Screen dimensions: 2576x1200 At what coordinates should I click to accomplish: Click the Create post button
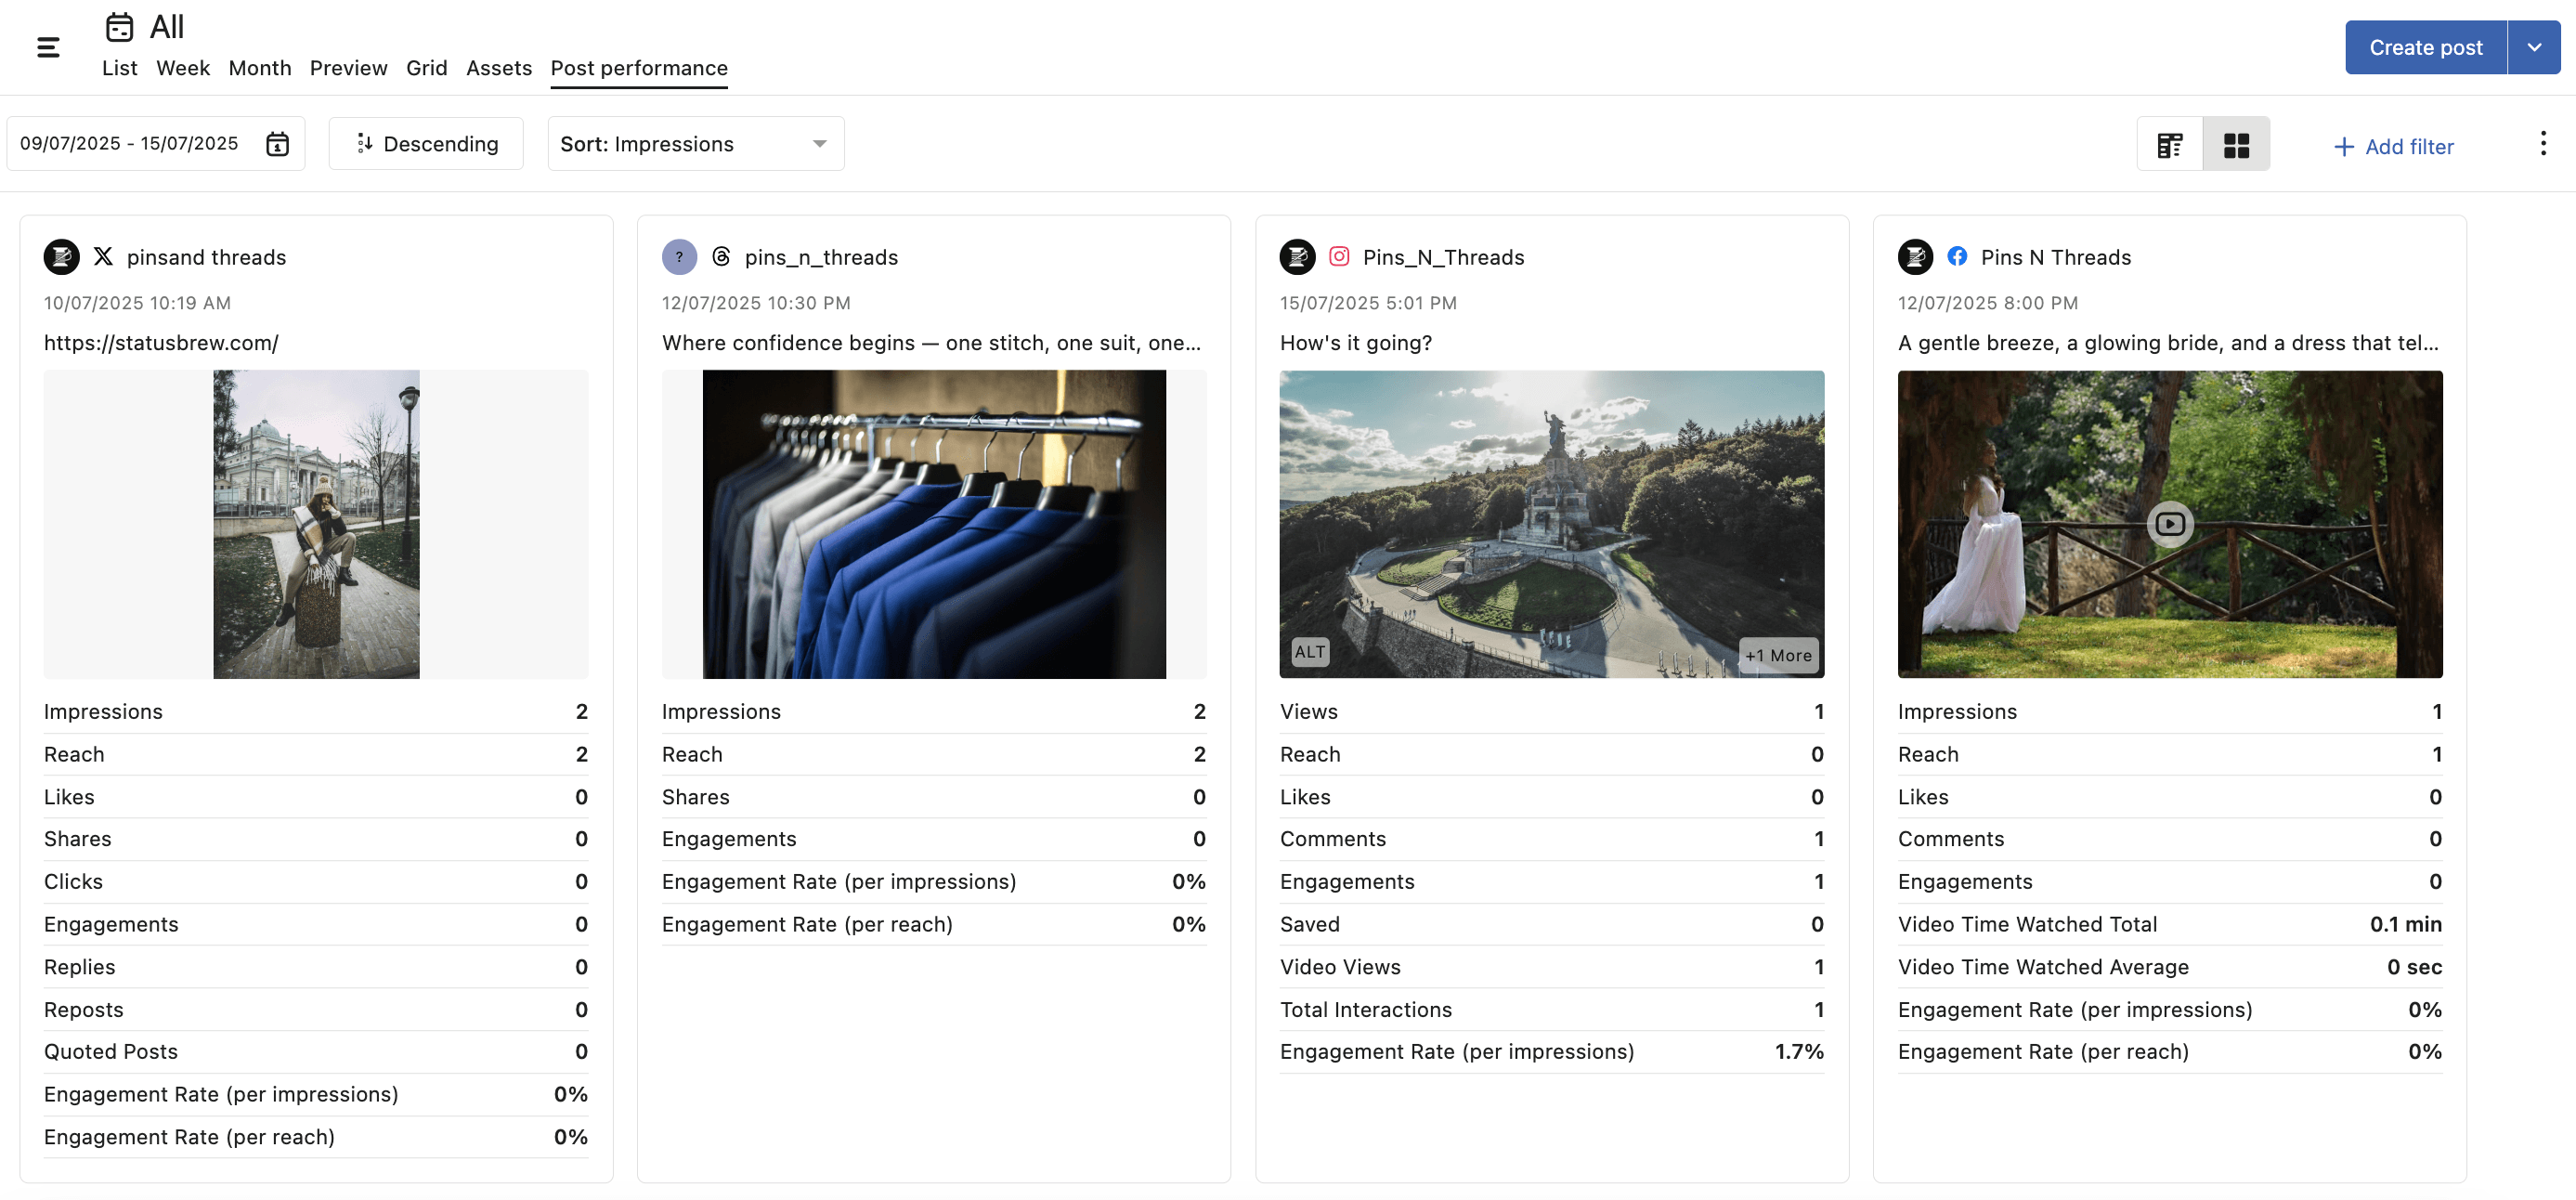[x=2425, y=47]
